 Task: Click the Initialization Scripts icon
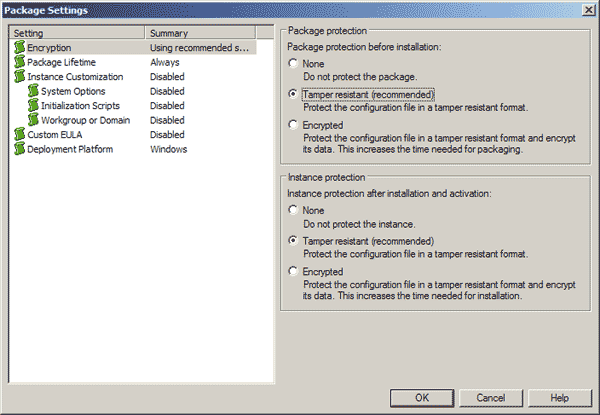click(33, 105)
